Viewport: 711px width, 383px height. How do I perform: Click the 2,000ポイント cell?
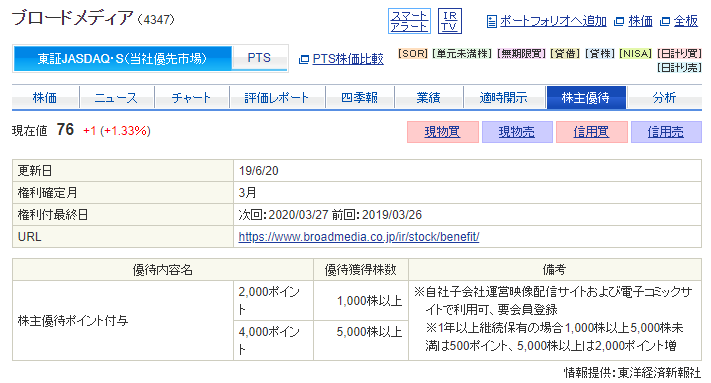coord(273,301)
